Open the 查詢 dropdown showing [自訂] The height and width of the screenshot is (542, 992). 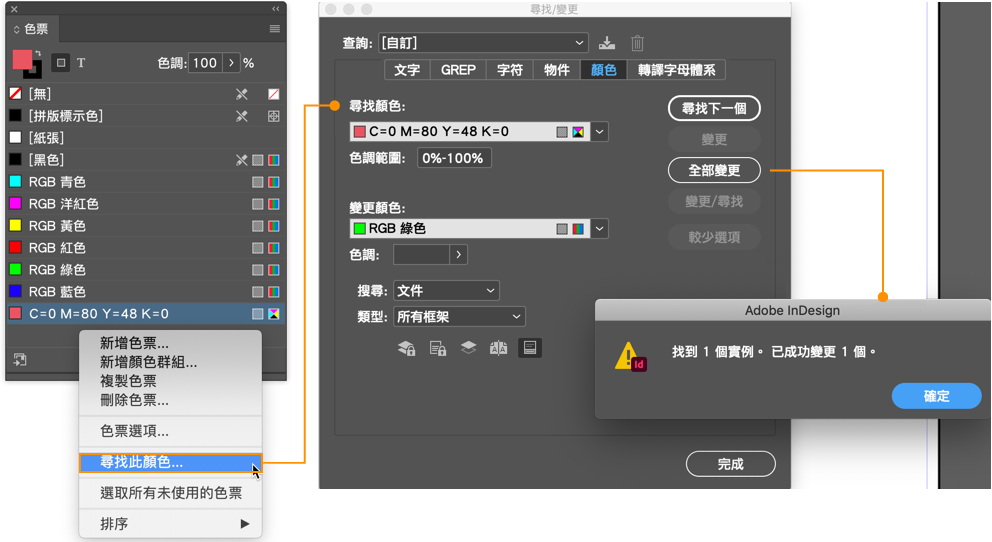(x=483, y=43)
